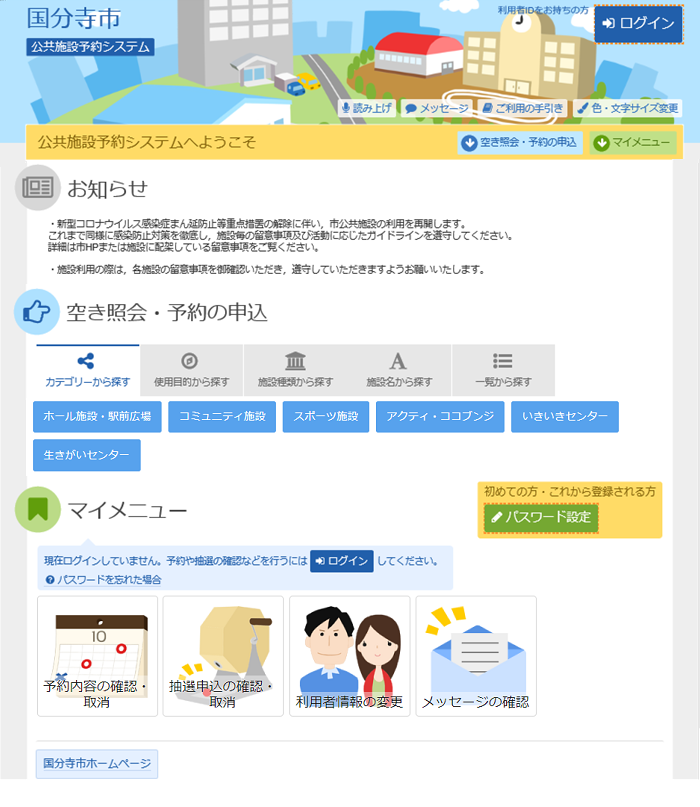Image resolution: width=700 pixels, height=807 pixels.
Task: Open 抽選申込の確認・取消 lottery tile
Action: click(x=223, y=656)
